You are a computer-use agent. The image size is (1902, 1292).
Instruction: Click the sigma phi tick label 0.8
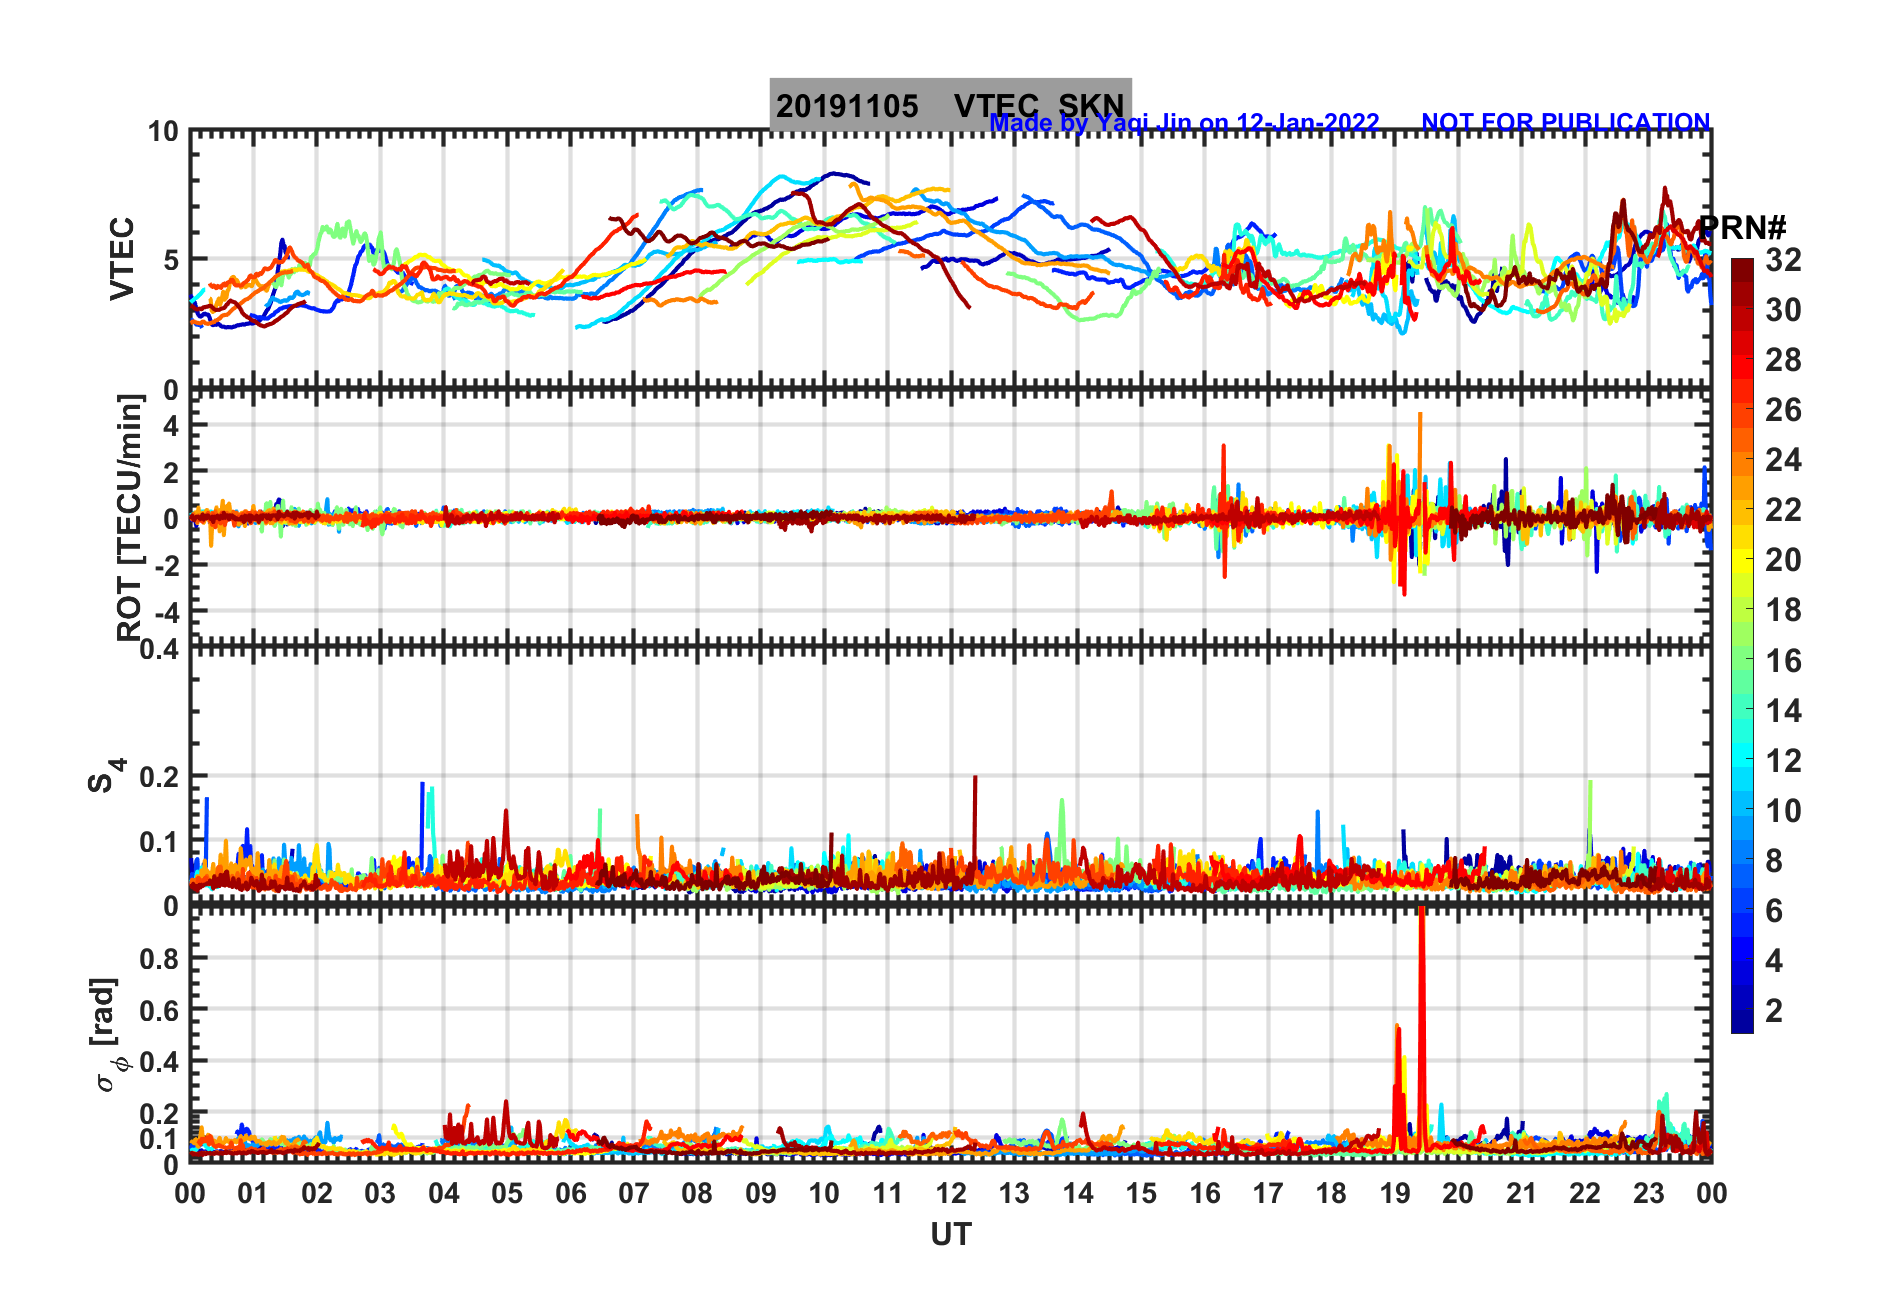(159, 958)
